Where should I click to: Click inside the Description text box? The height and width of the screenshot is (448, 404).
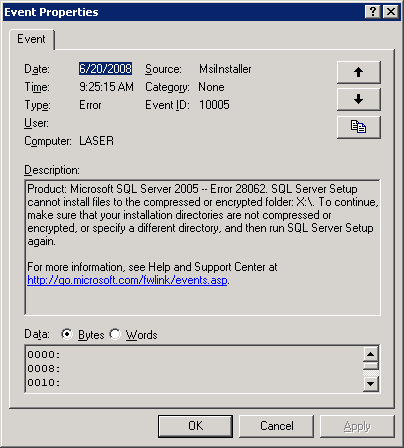tap(202, 247)
